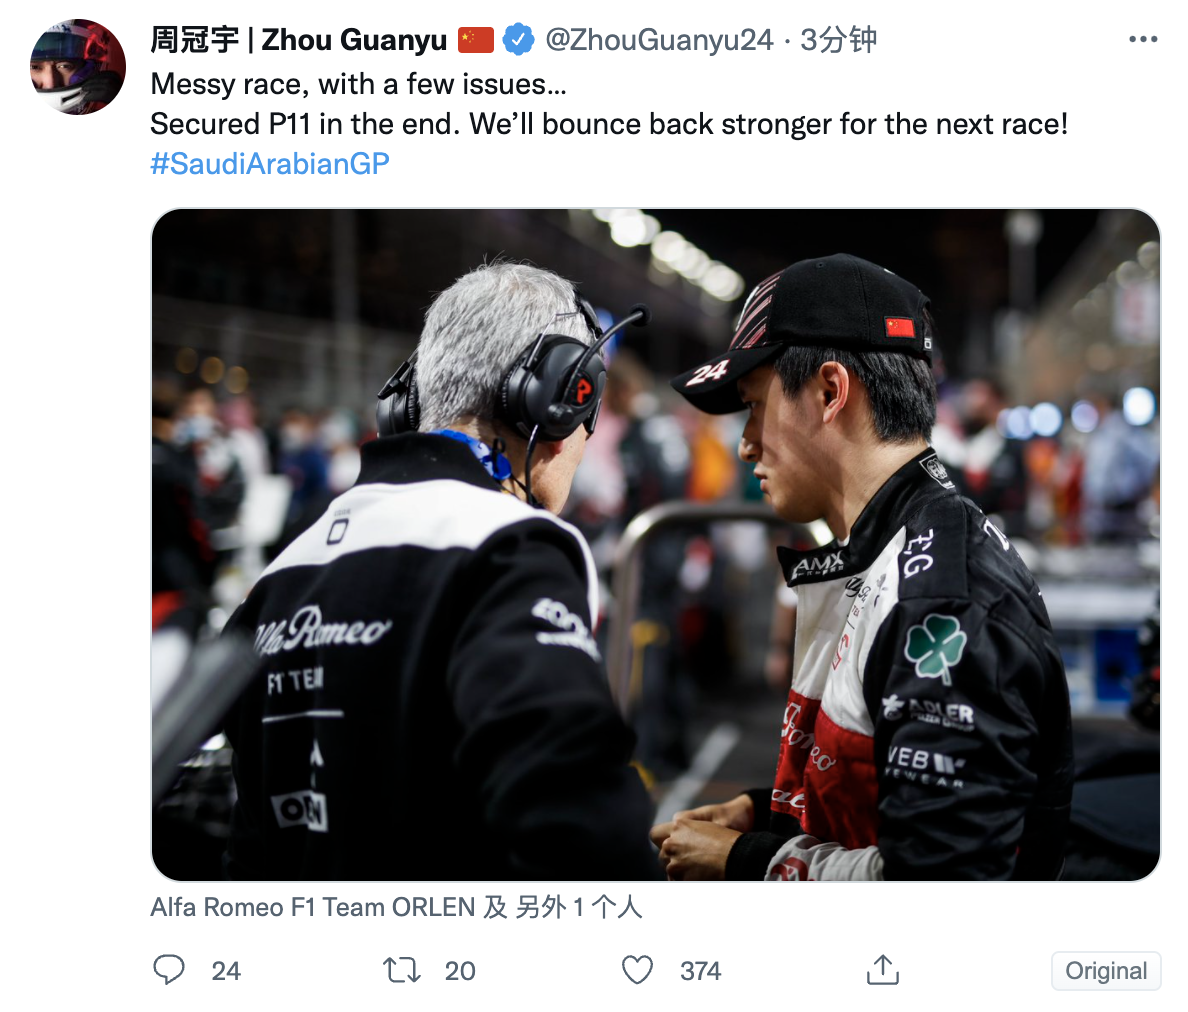The image size is (1188, 1012).
Task: Click the China flag emoji beside the name
Action: coord(476,39)
